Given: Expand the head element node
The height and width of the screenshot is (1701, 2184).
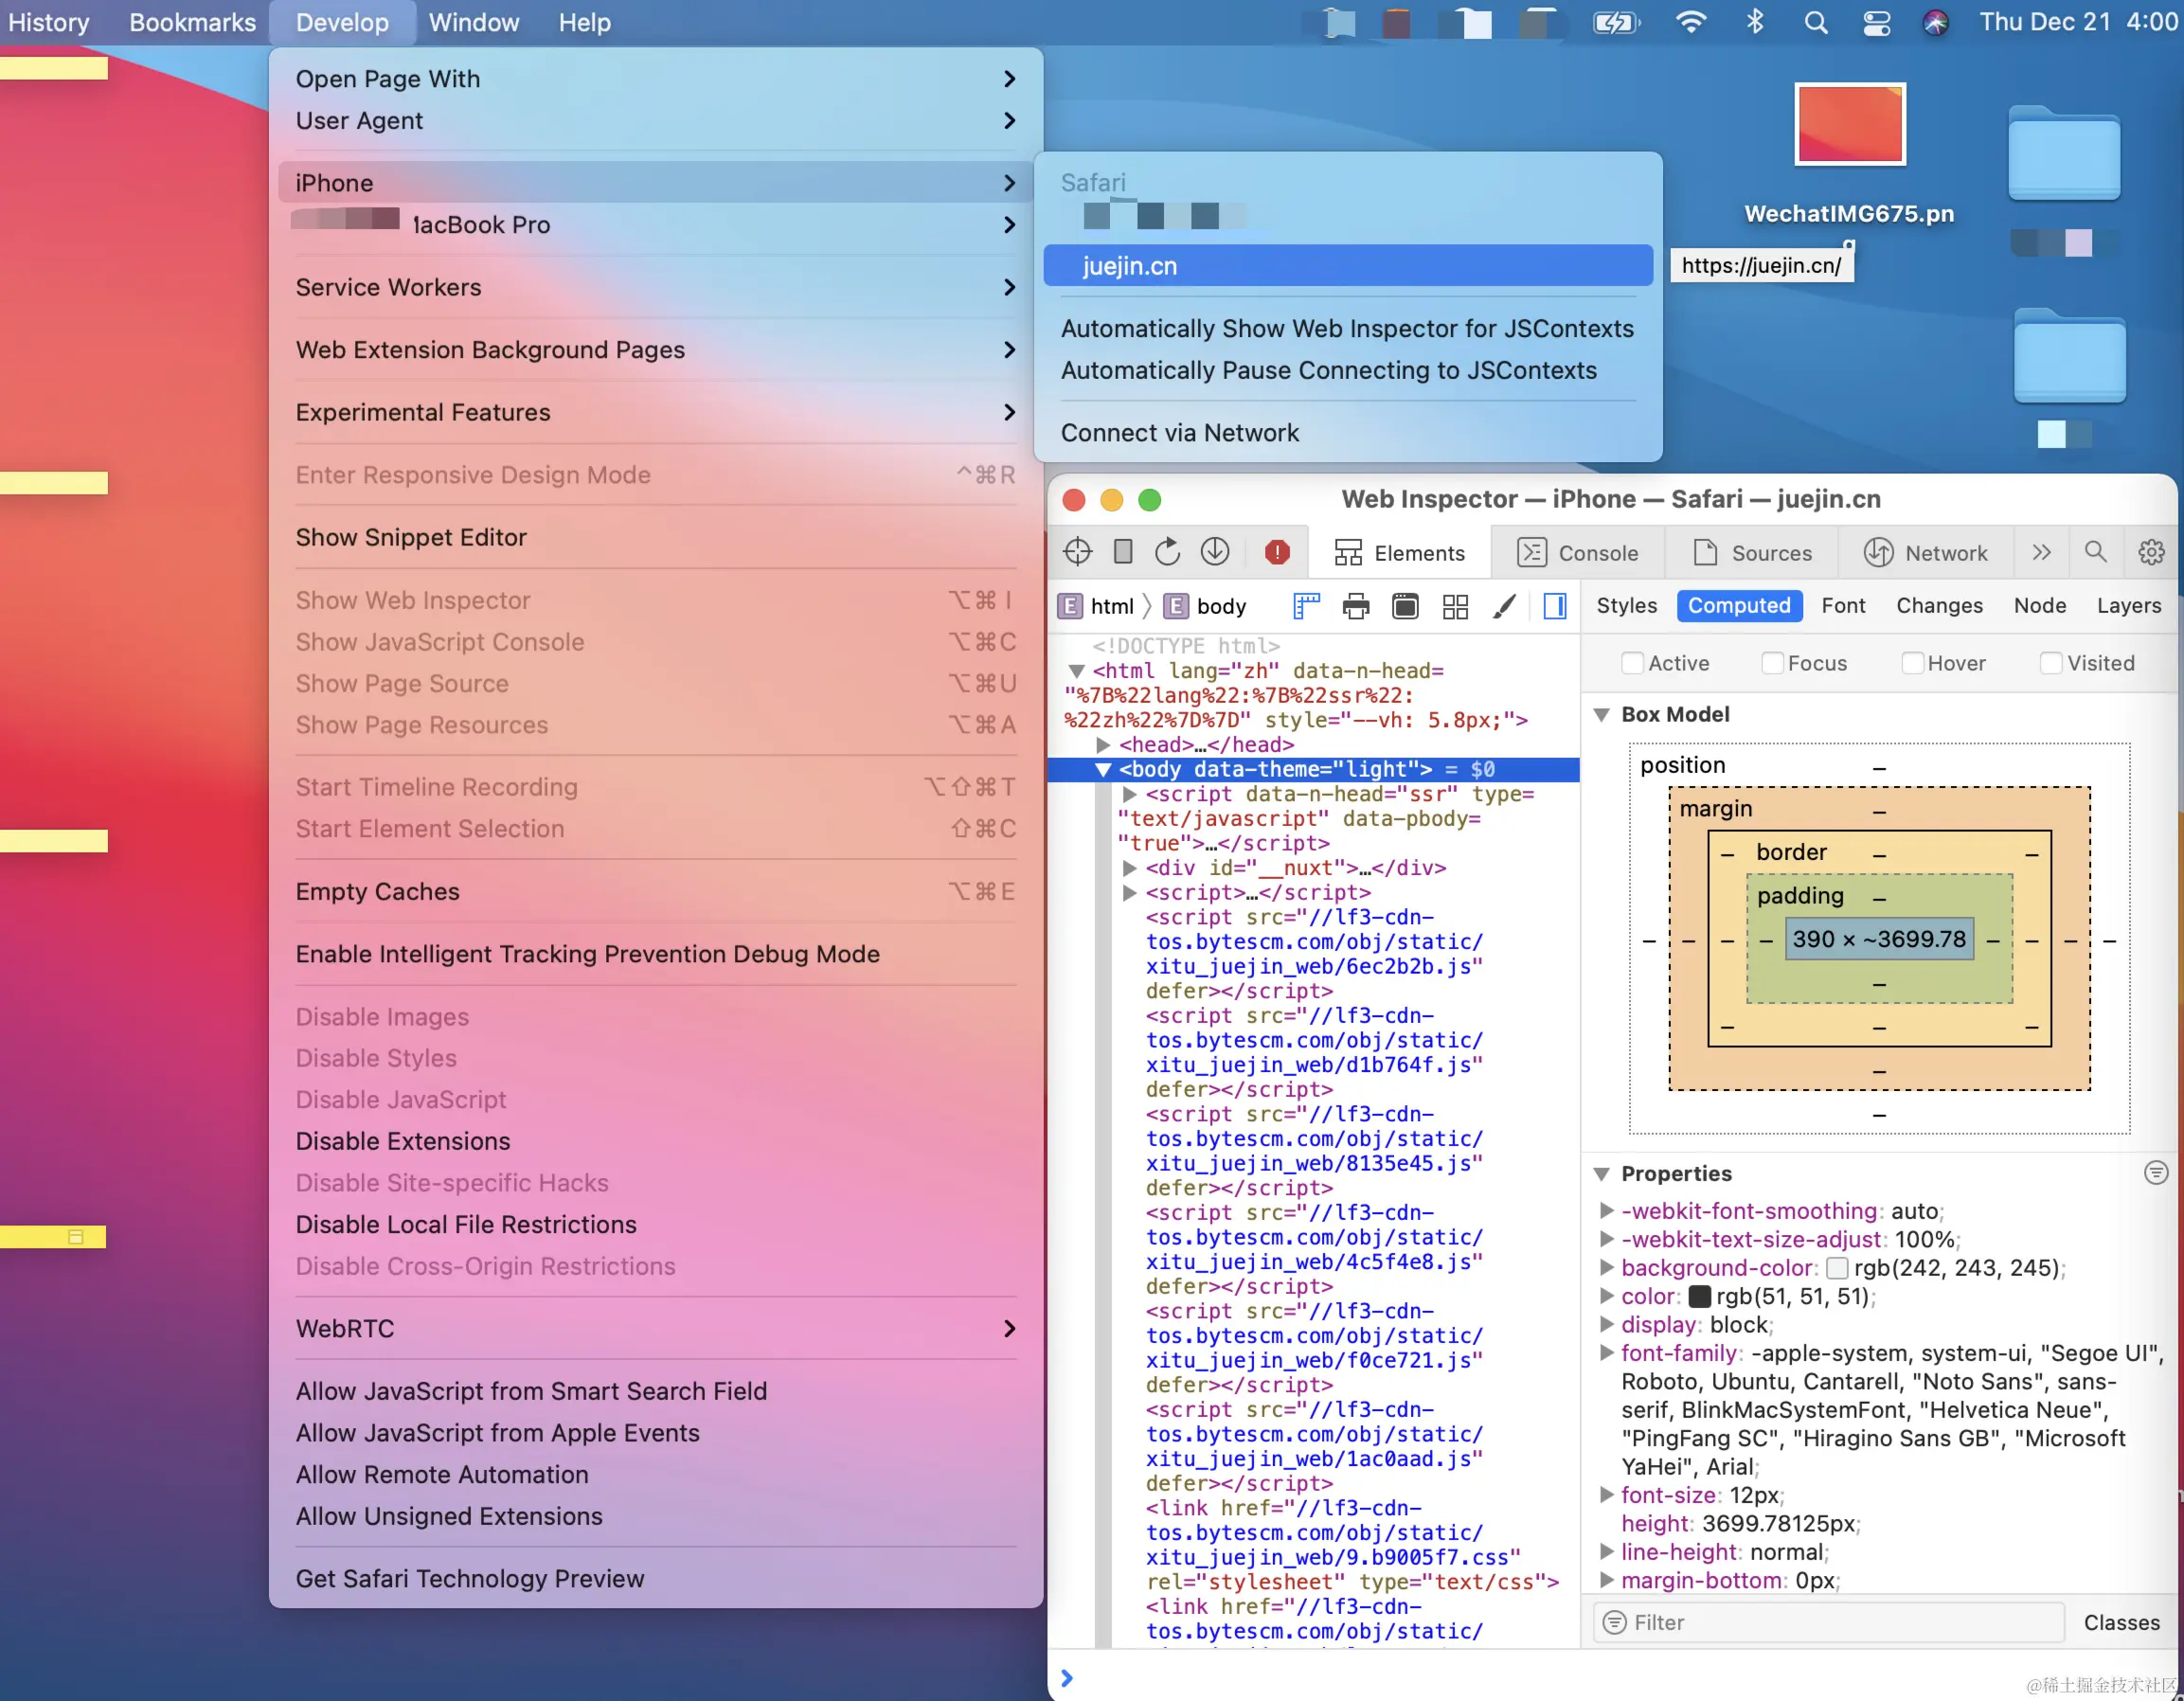Looking at the screenshot, I should coord(1103,744).
